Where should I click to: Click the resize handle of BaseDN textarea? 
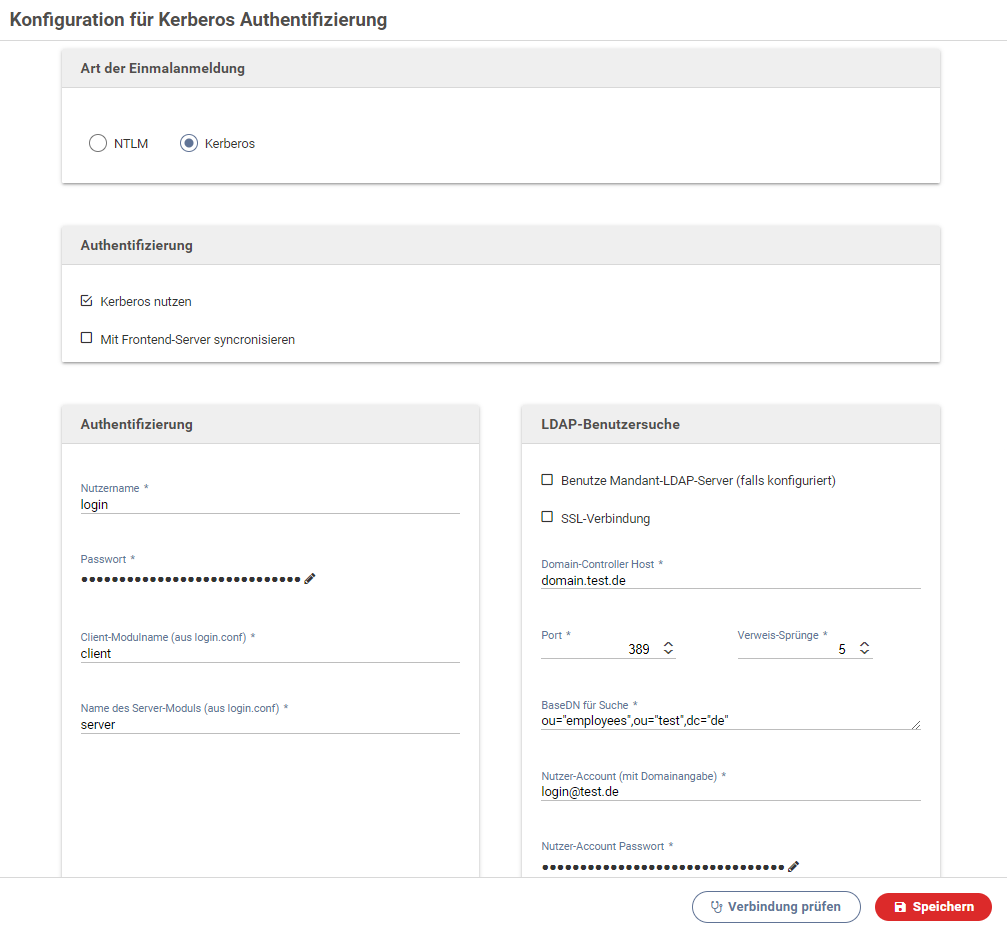pyautogui.click(x=915, y=724)
